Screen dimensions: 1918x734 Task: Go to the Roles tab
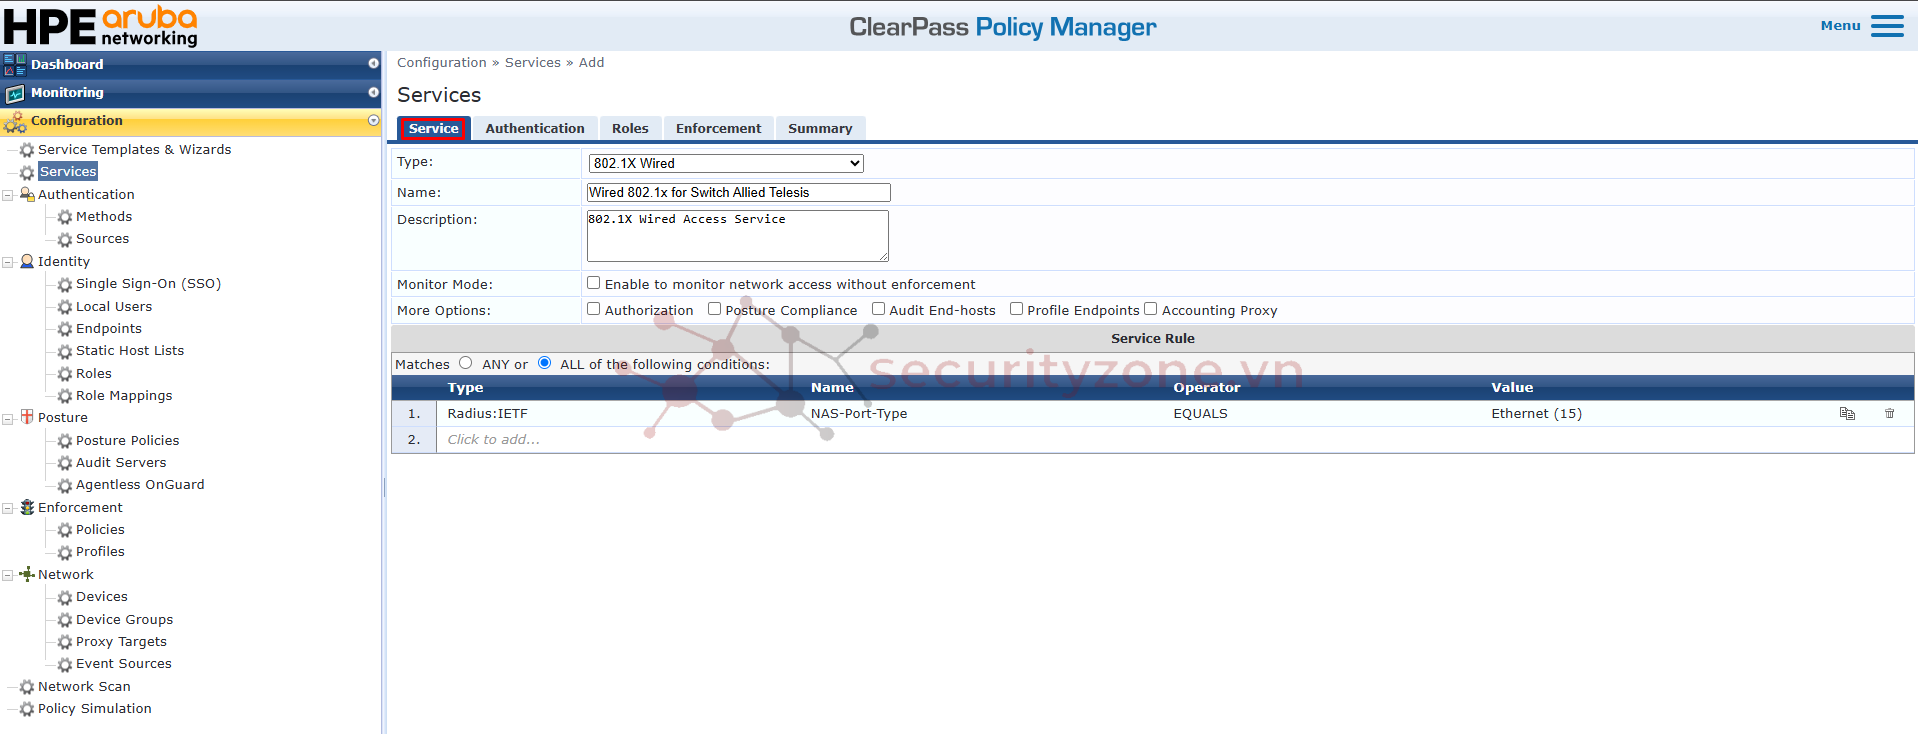(630, 128)
